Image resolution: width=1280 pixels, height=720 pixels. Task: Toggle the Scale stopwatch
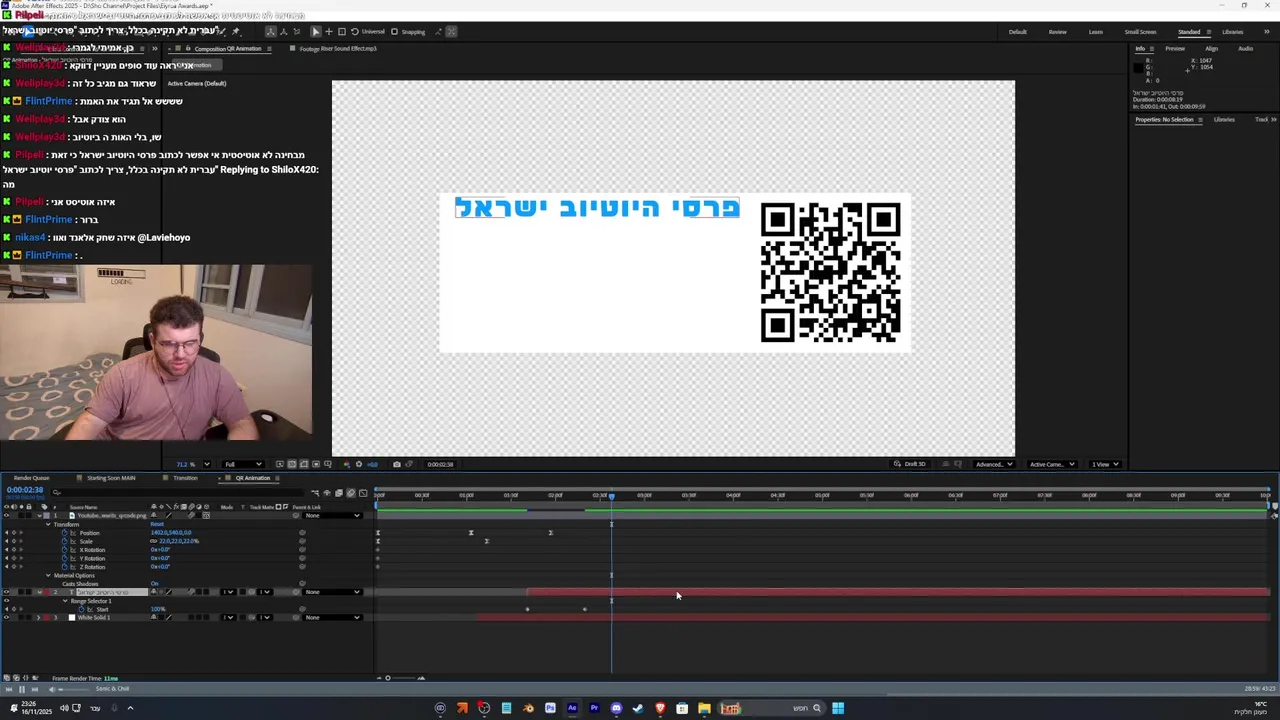(65, 541)
